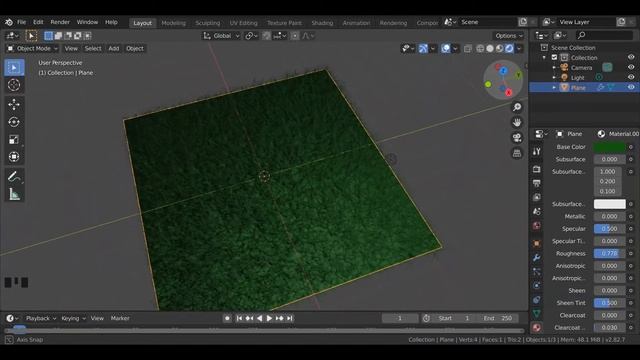This screenshot has height=360, width=640.
Task: Expand the Plane tree item
Action: coord(554,87)
